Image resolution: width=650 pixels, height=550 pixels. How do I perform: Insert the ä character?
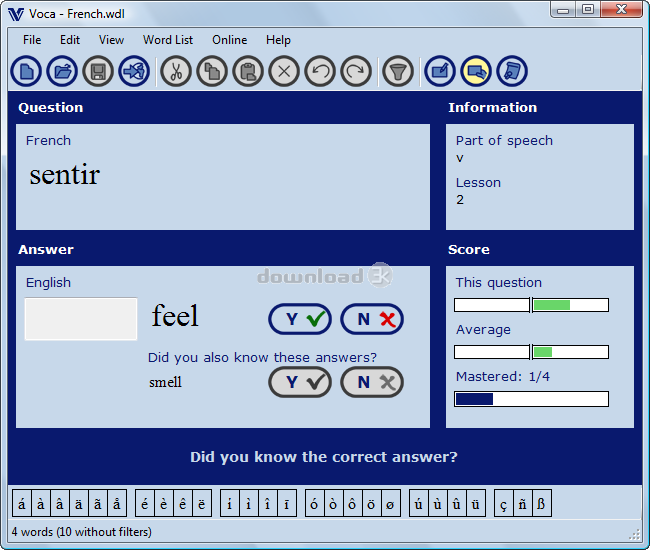(x=79, y=504)
